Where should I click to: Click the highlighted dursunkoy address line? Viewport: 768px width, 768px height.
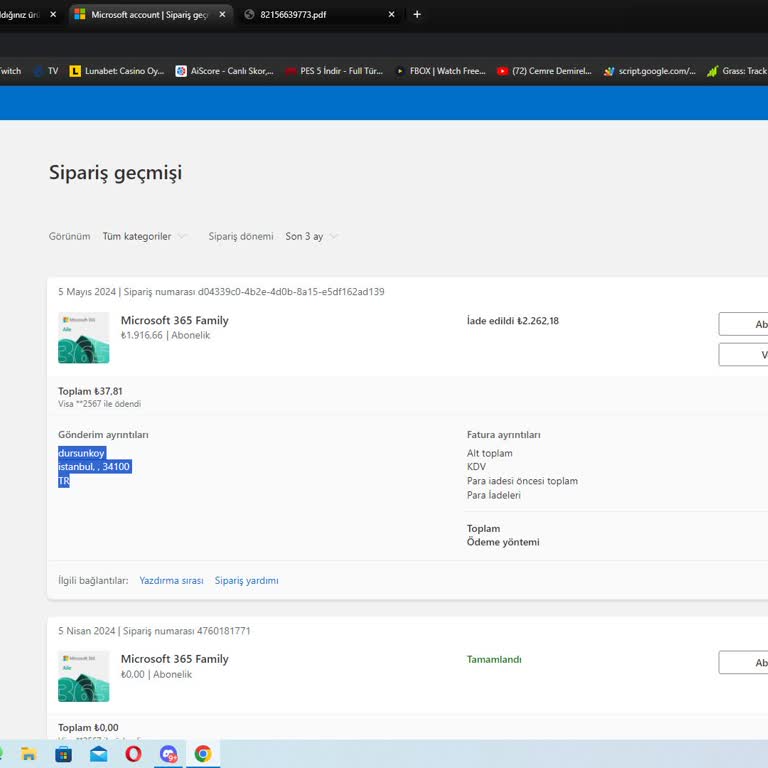[x=81, y=453]
